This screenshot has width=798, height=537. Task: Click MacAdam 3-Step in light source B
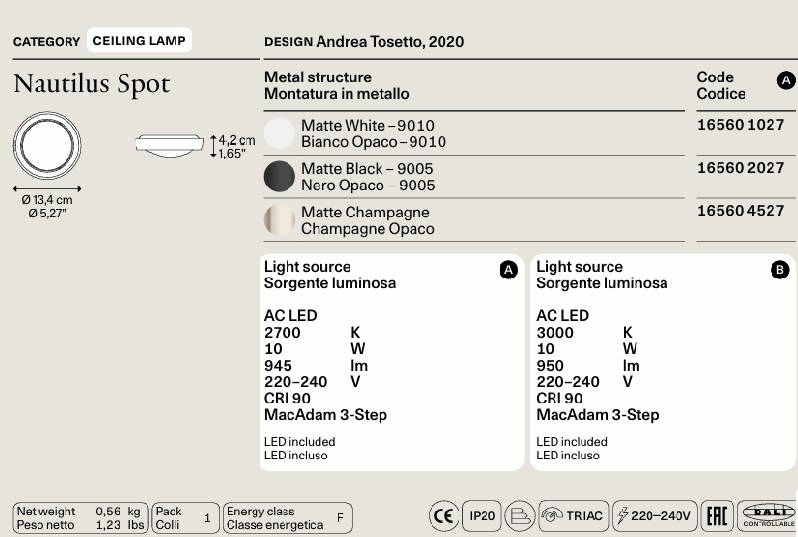click(597, 415)
